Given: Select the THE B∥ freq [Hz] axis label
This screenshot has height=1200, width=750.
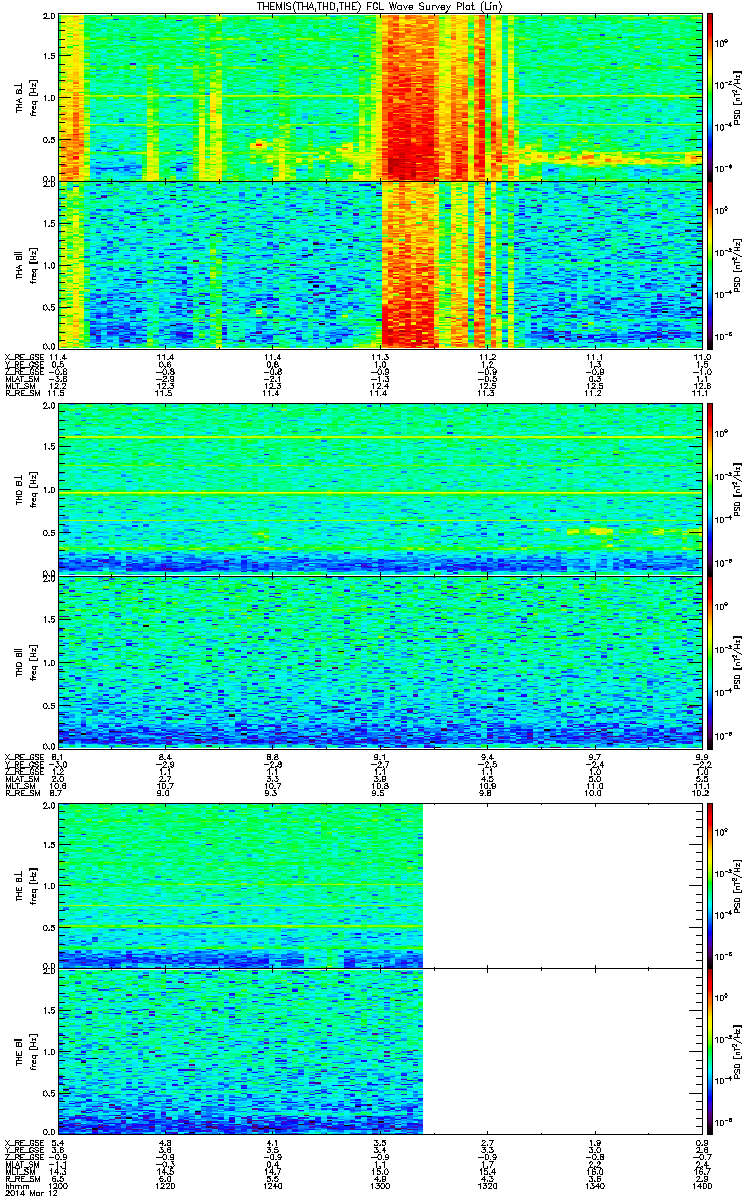Looking at the screenshot, I should 25,1052.
